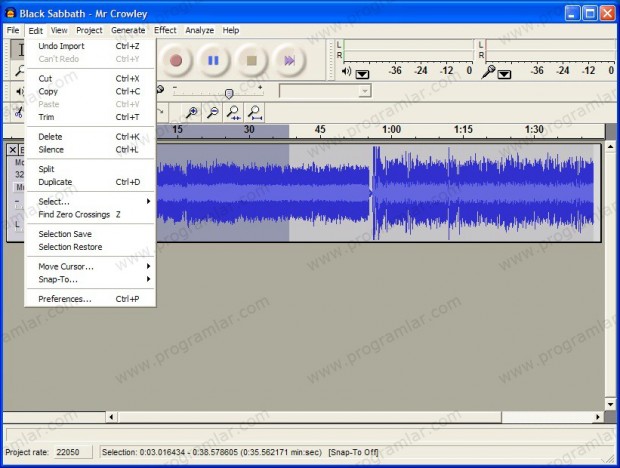Select the Zoom In magnifier icon
The height and width of the screenshot is (468, 620).
192,113
